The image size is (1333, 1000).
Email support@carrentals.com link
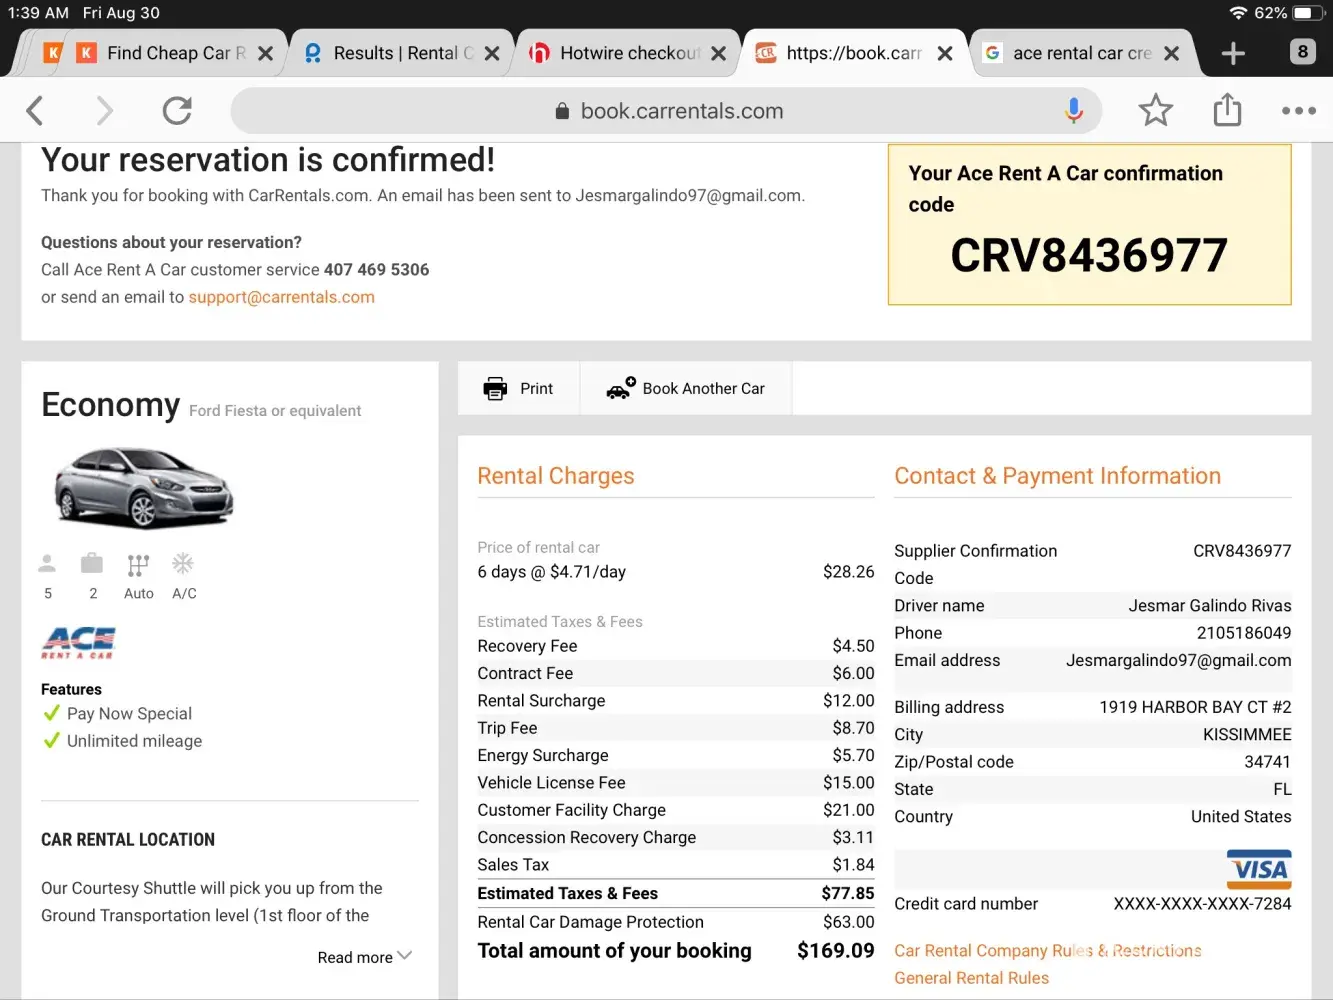pos(281,297)
